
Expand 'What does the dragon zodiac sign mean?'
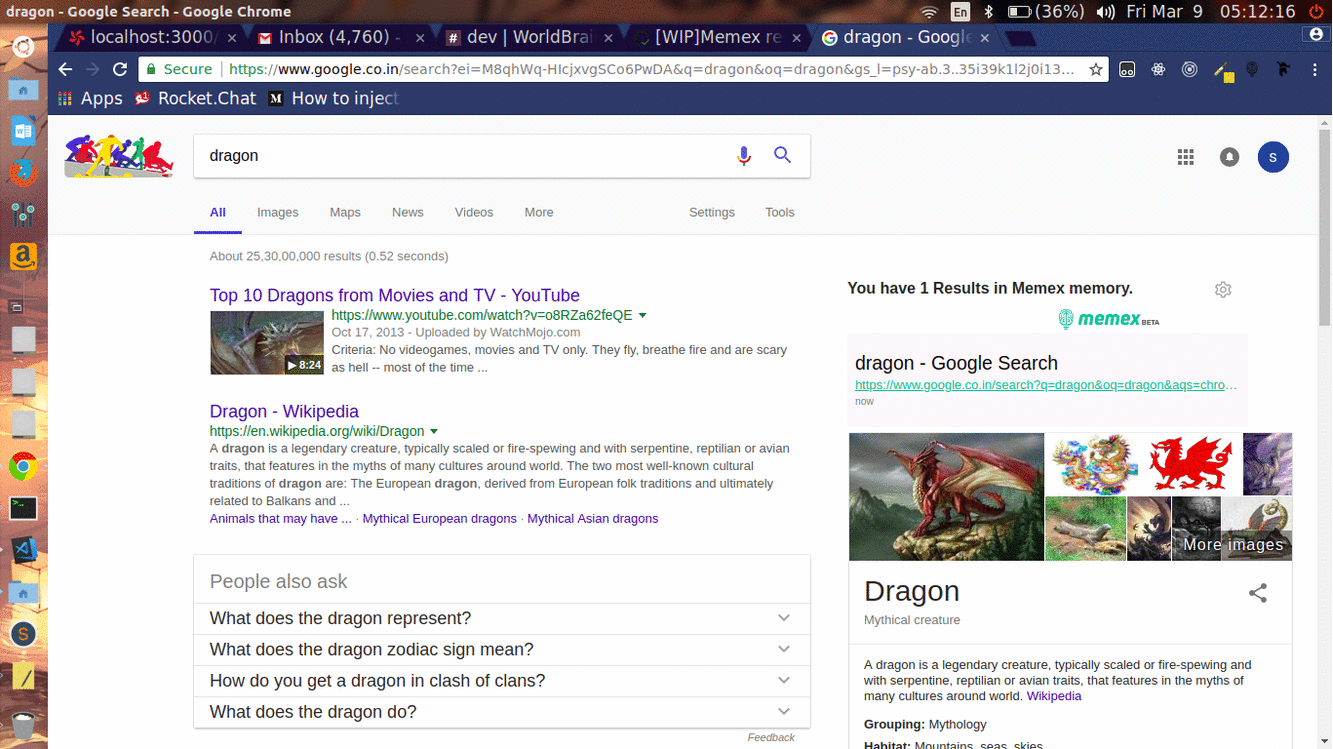[501, 649]
